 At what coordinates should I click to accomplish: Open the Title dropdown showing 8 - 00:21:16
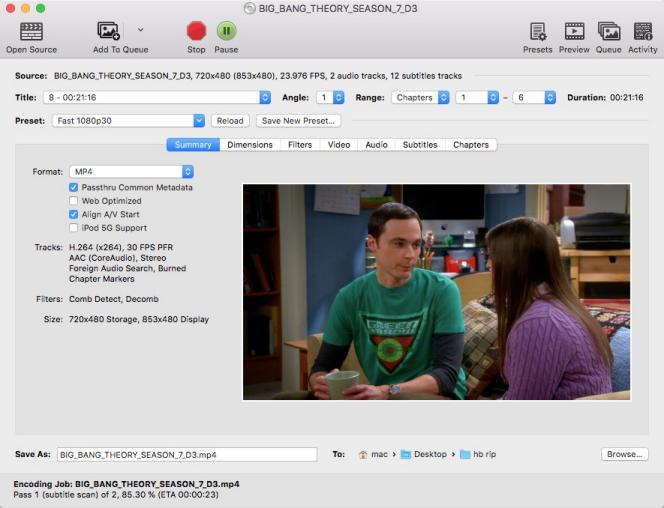coord(157,97)
